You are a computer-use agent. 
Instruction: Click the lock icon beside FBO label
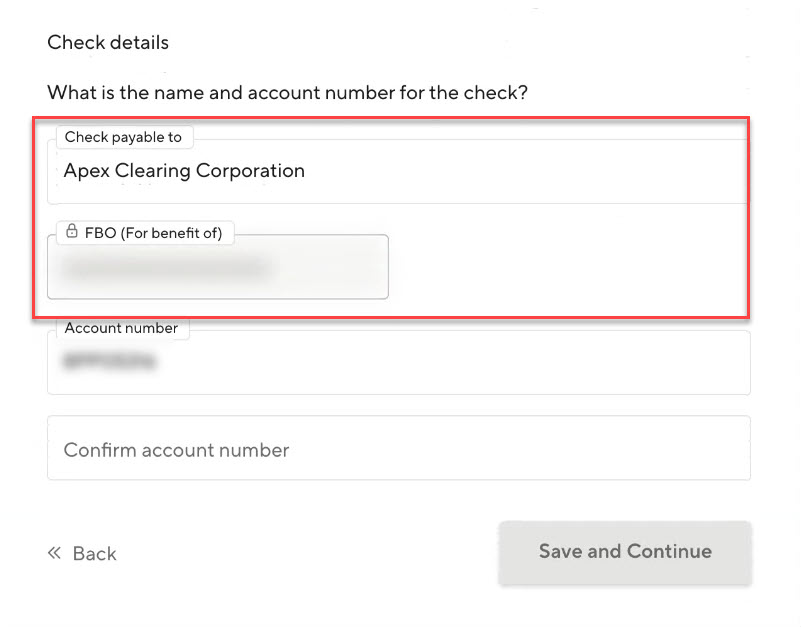pyautogui.click(x=72, y=233)
